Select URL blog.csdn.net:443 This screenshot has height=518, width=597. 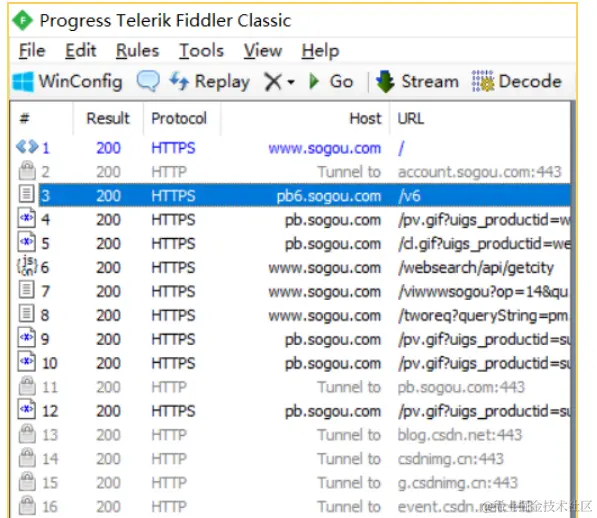click(x=460, y=435)
